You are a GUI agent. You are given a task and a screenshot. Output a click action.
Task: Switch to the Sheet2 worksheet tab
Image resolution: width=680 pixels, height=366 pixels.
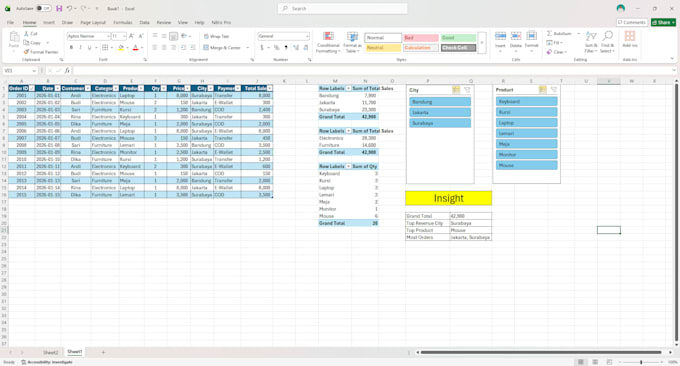(x=50, y=352)
